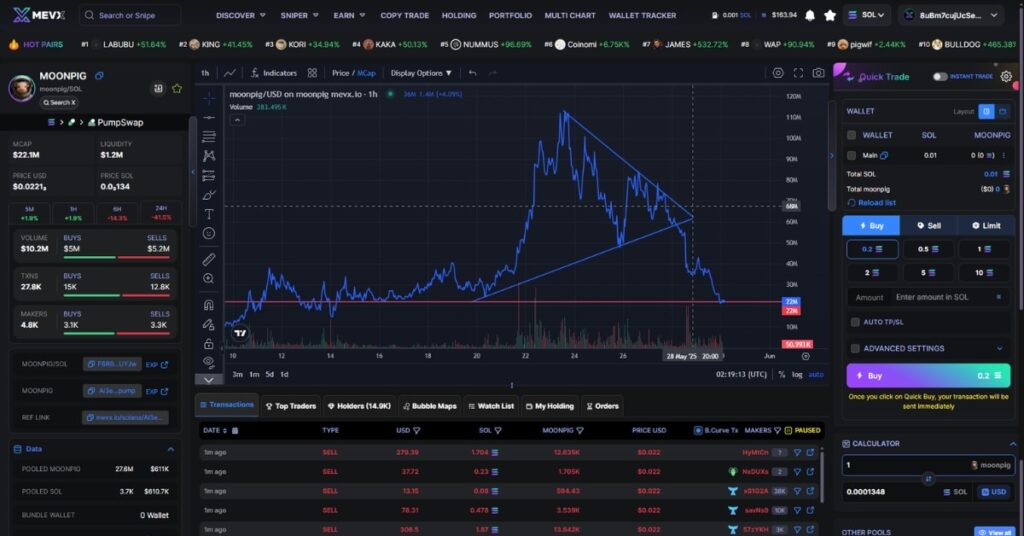Select the 0.5 SOL quick amount button
This screenshot has height=536, width=1024.
(x=928, y=249)
